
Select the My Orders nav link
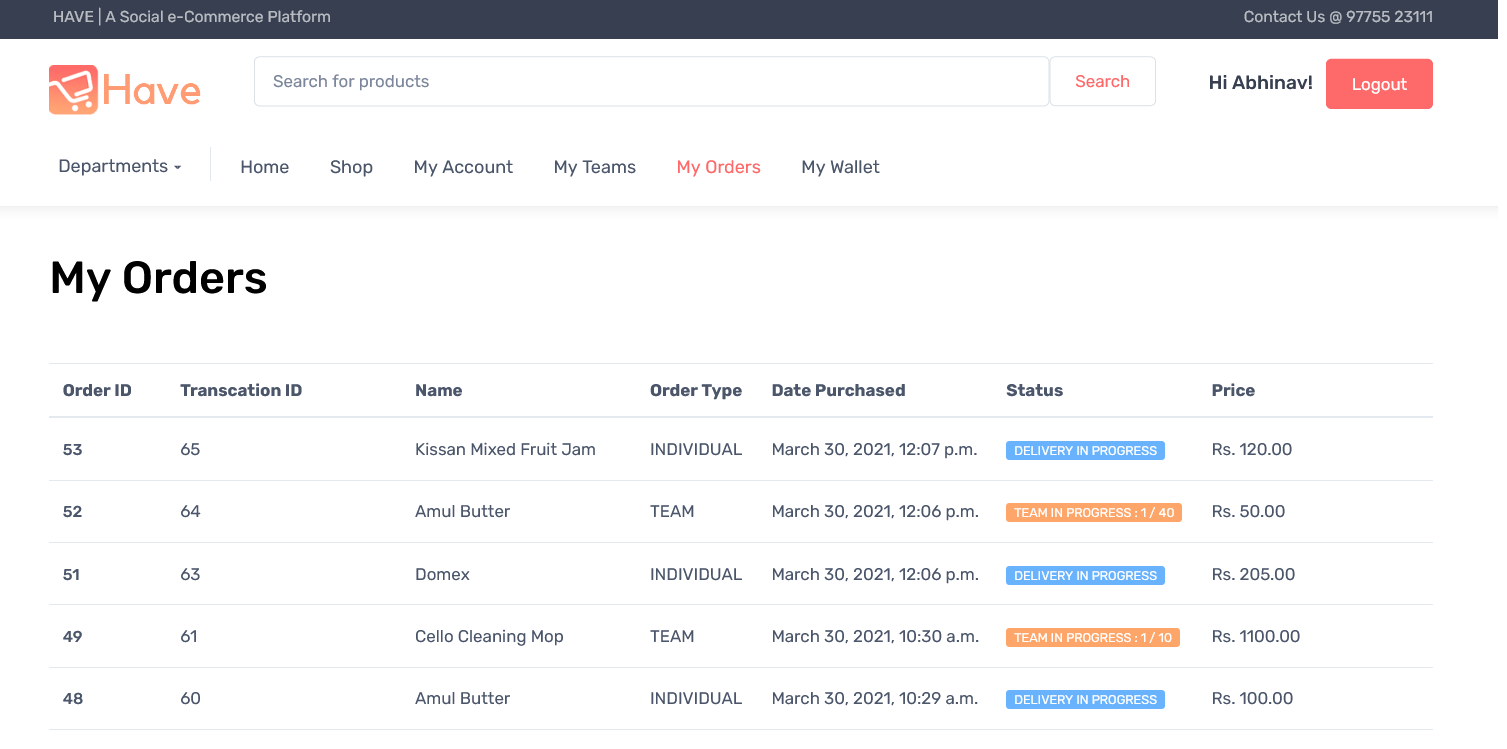point(718,167)
